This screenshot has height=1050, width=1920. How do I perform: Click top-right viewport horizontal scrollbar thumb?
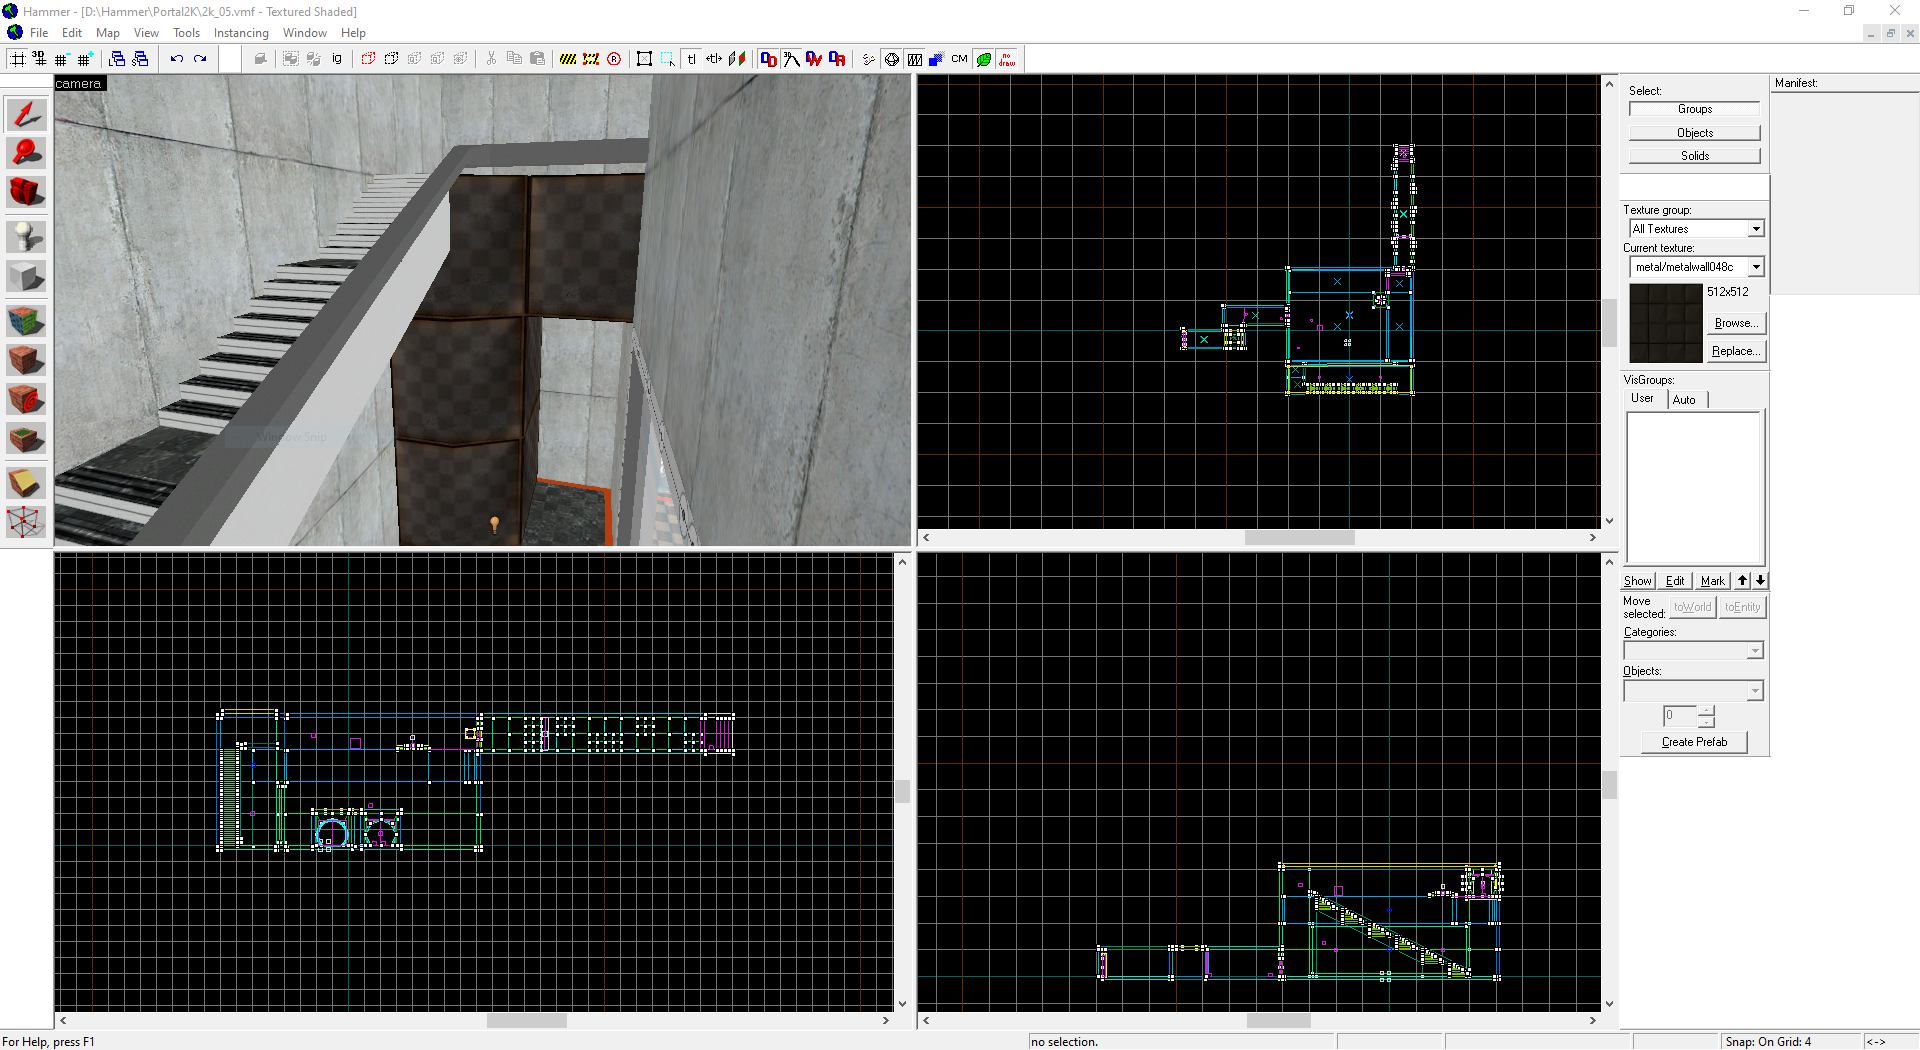point(1299,538)
